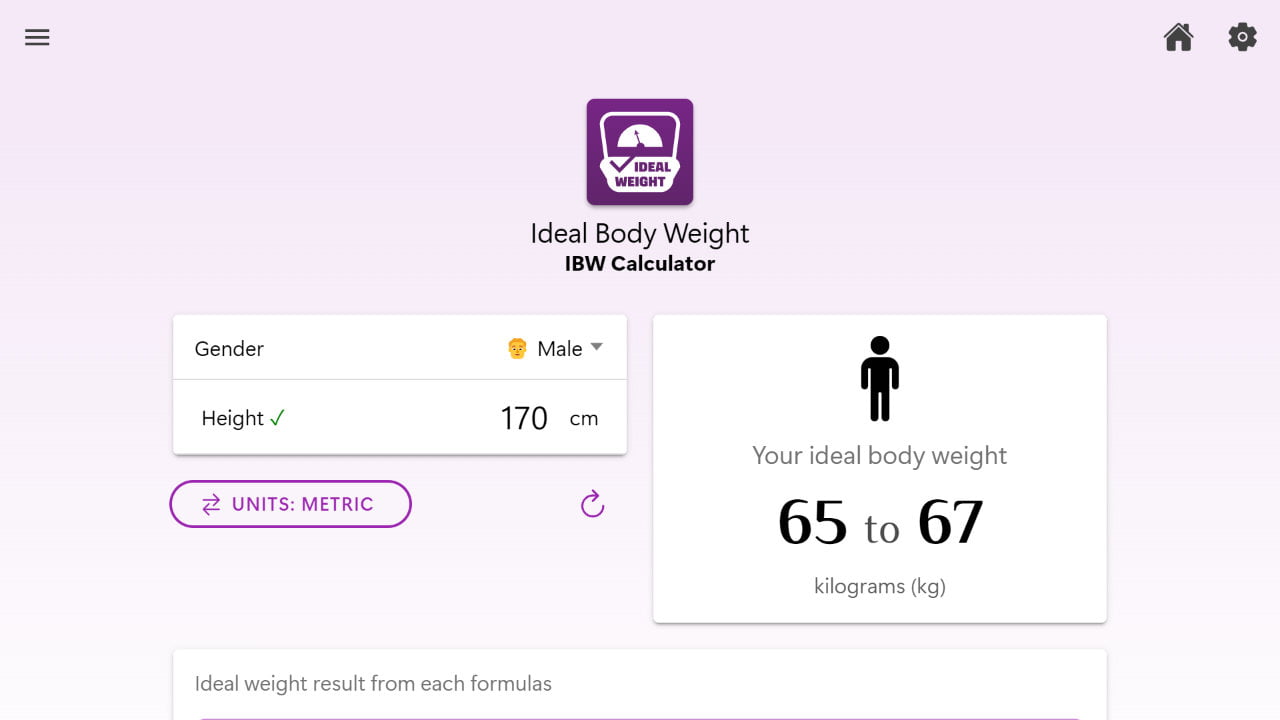Click the swap arrows icon on units button

click(x=211, y=504)
